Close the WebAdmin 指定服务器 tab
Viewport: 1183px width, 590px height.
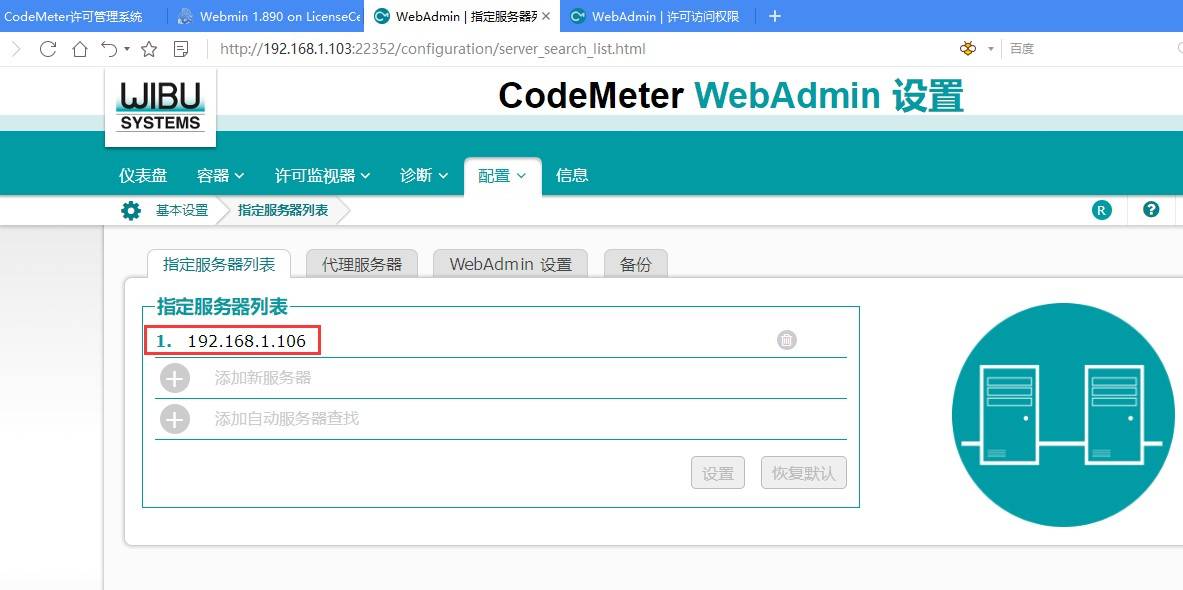(x=546, y=16)
